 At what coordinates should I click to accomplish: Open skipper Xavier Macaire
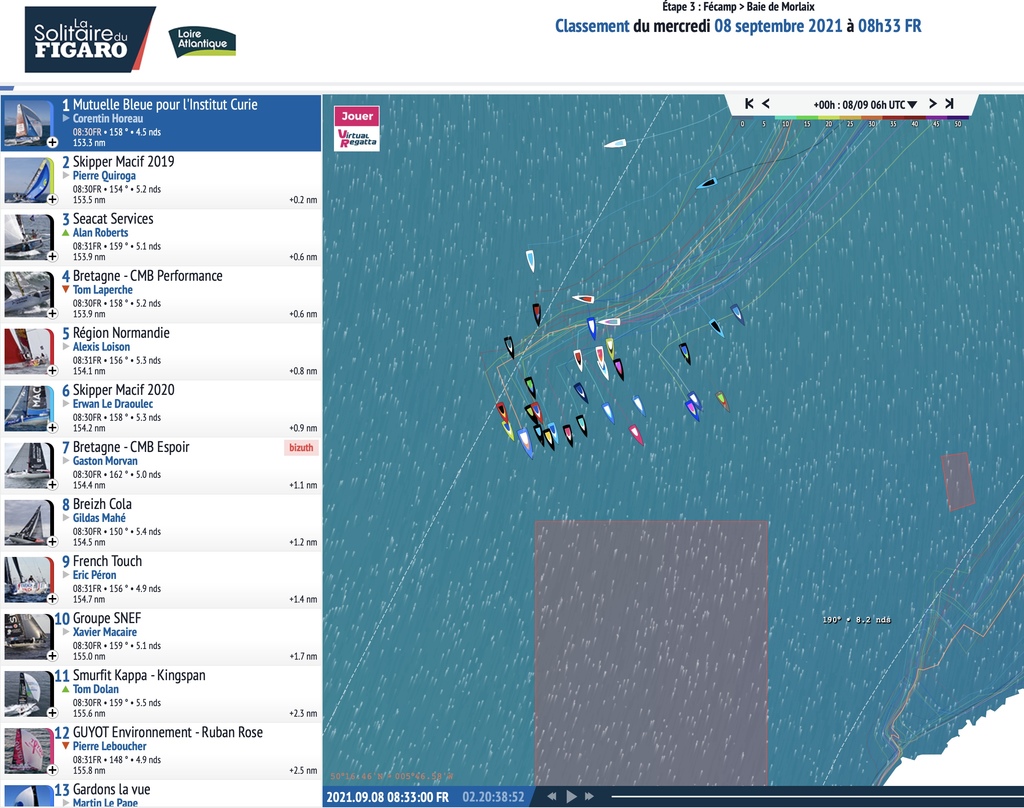(105, 632)
